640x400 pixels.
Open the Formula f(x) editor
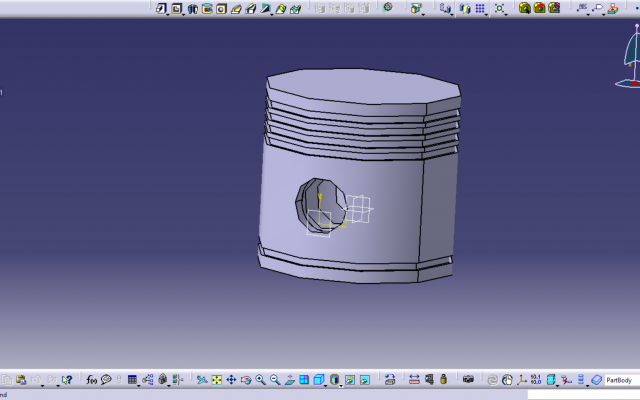click(x=91, y=380)
